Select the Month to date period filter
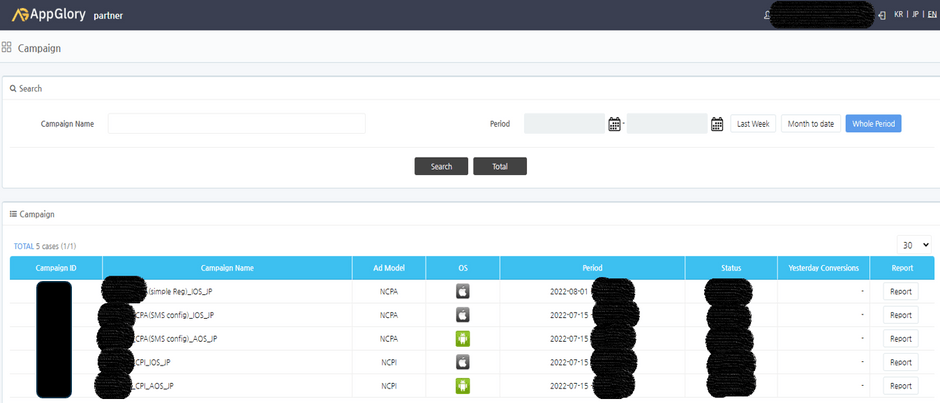Screen dimensions: 940x403 pos(810,124)
